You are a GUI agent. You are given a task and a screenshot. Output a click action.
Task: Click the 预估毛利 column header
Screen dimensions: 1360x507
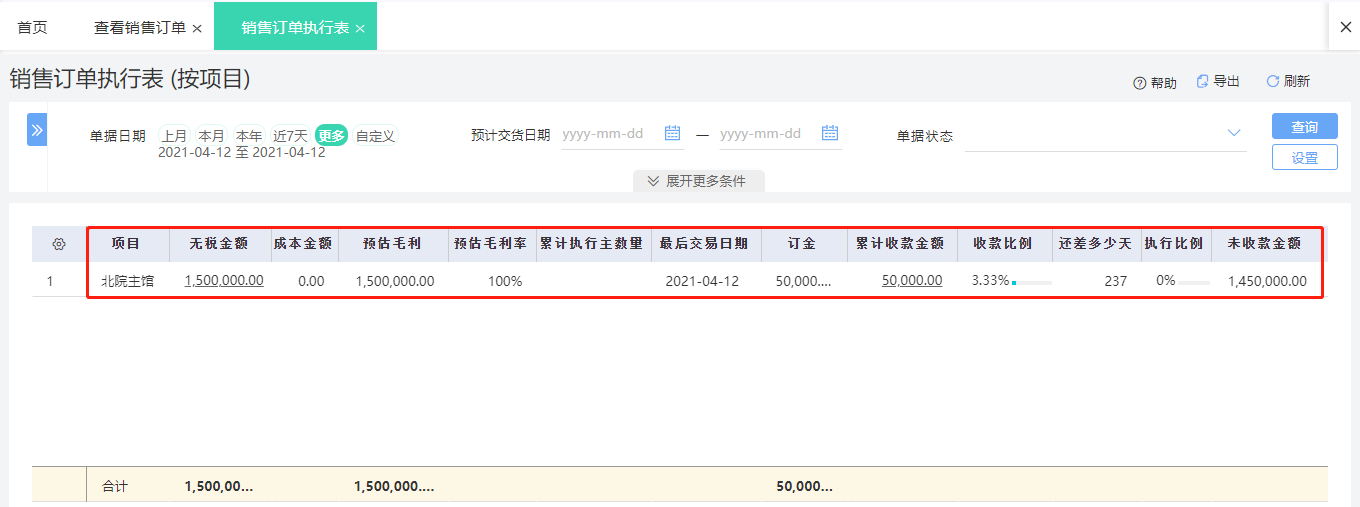click(x=392, y=244)
